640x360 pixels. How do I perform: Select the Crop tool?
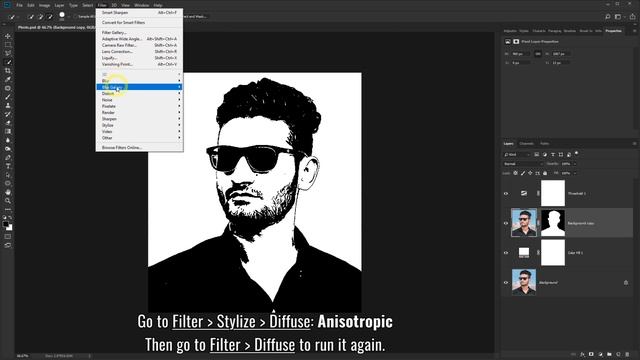tap(8, 71)
